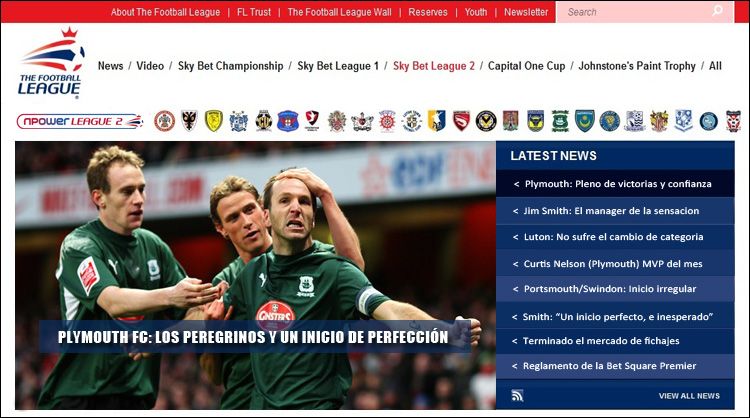Screen dimensions: 750x418
Task: Open the Wycombe Wanderers round crest
Action: (708, 121)
